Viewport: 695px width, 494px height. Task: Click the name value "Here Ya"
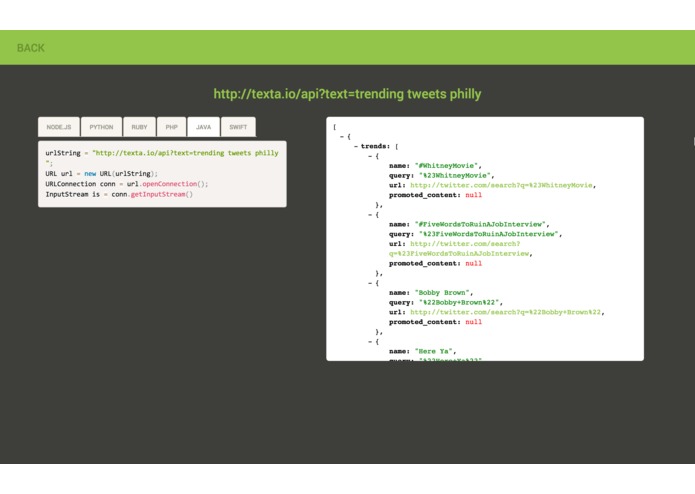(433, 351)
